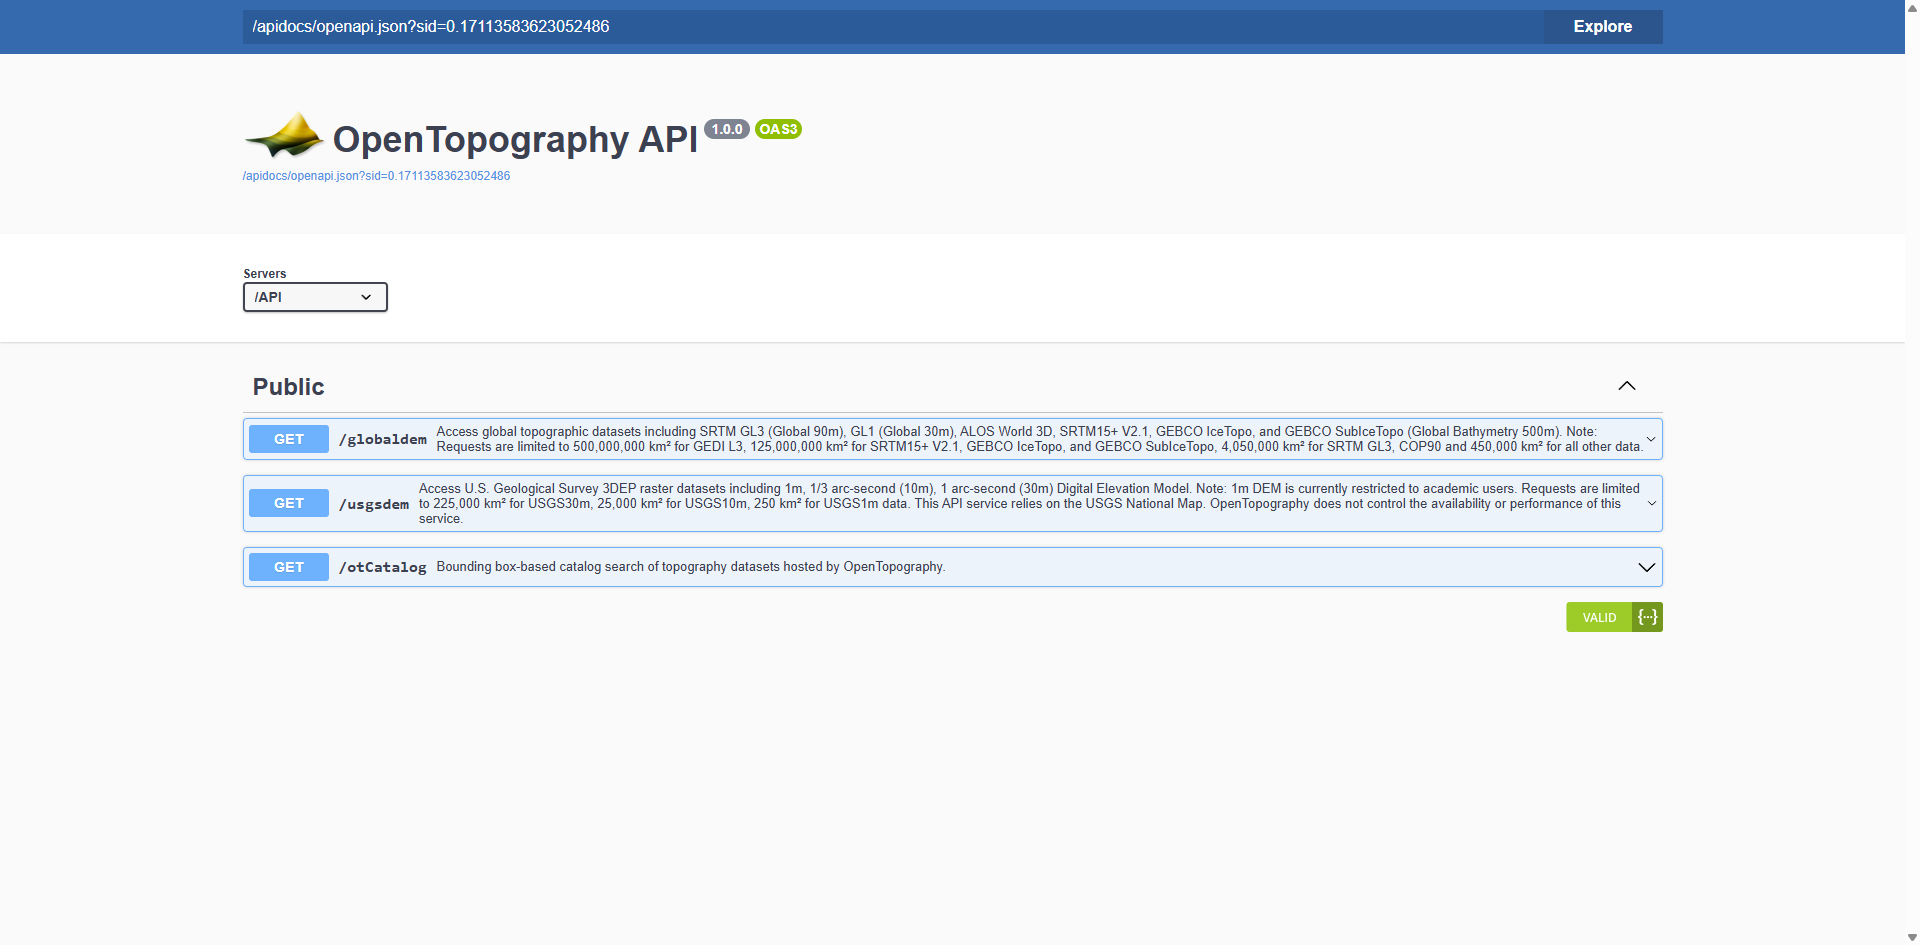
Task: Open the Servers /API dropdown
Action: (x=315, y=297)
